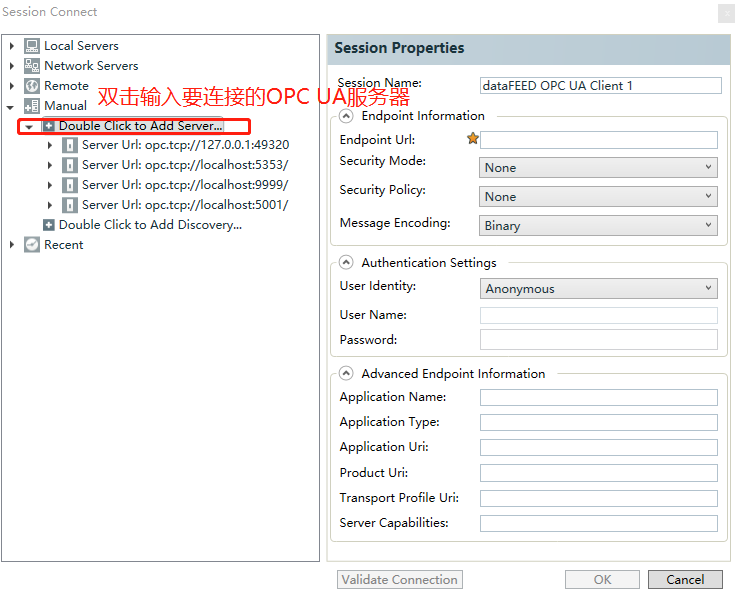This screenshot has width=735, height=596.
Task: Open the Message Encoding dropdown
Action: pyautogui.click(x=598, y=226)
